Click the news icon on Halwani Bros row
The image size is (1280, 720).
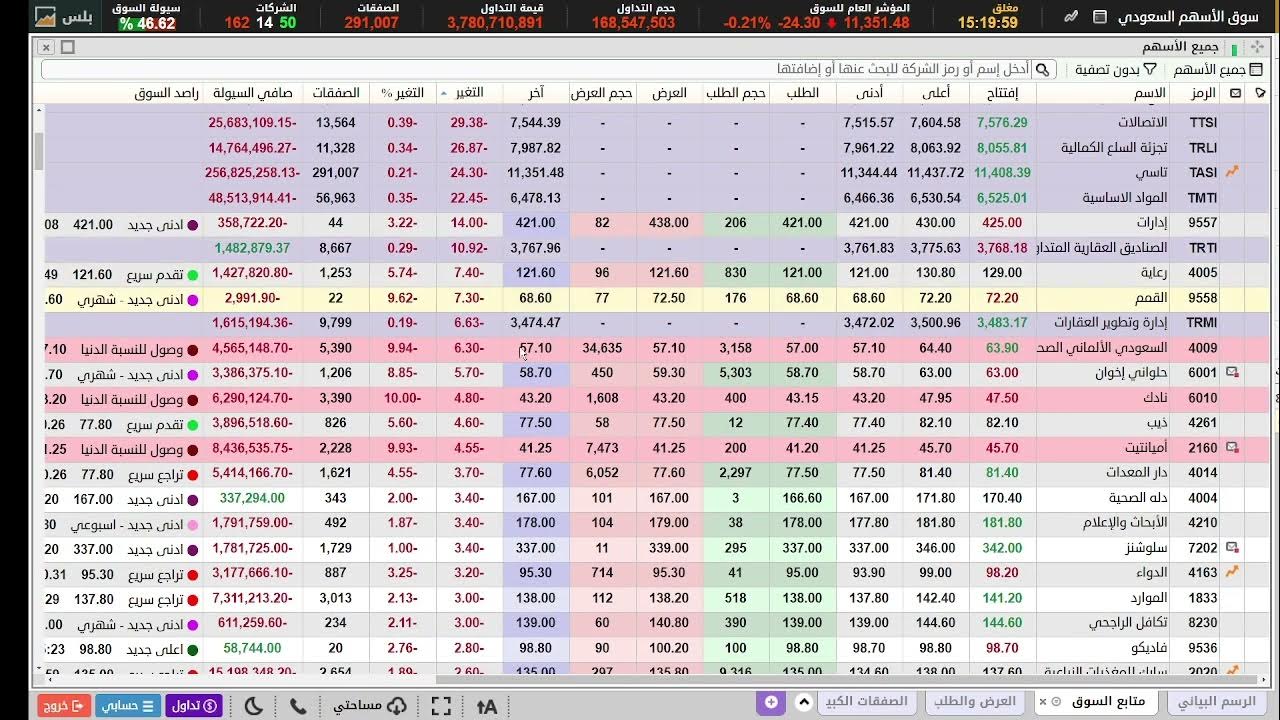[x=1232, y=373]
